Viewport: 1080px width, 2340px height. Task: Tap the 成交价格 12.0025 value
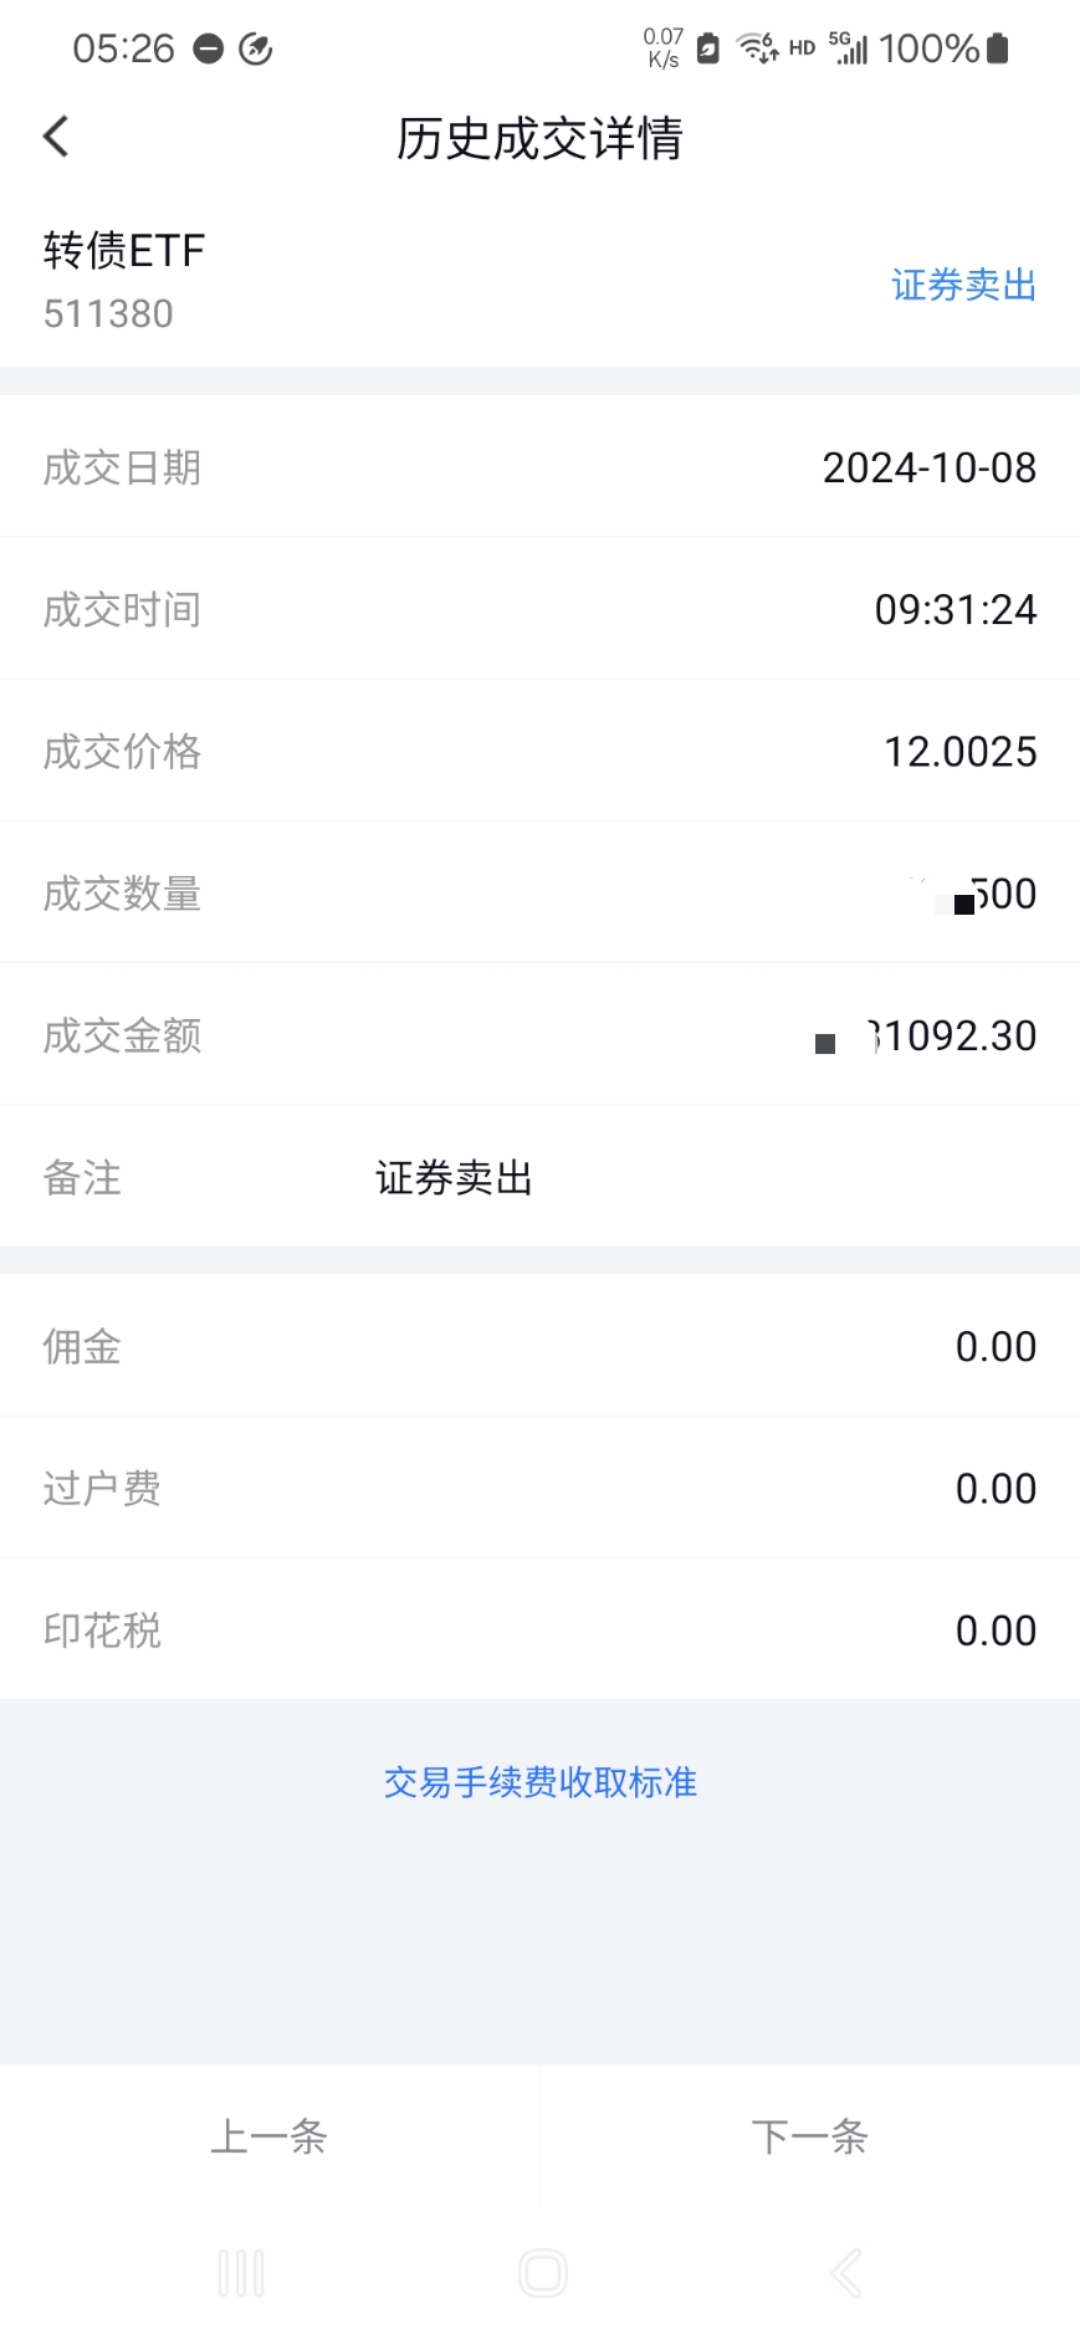pyautogui.click(x=960, y=752)
